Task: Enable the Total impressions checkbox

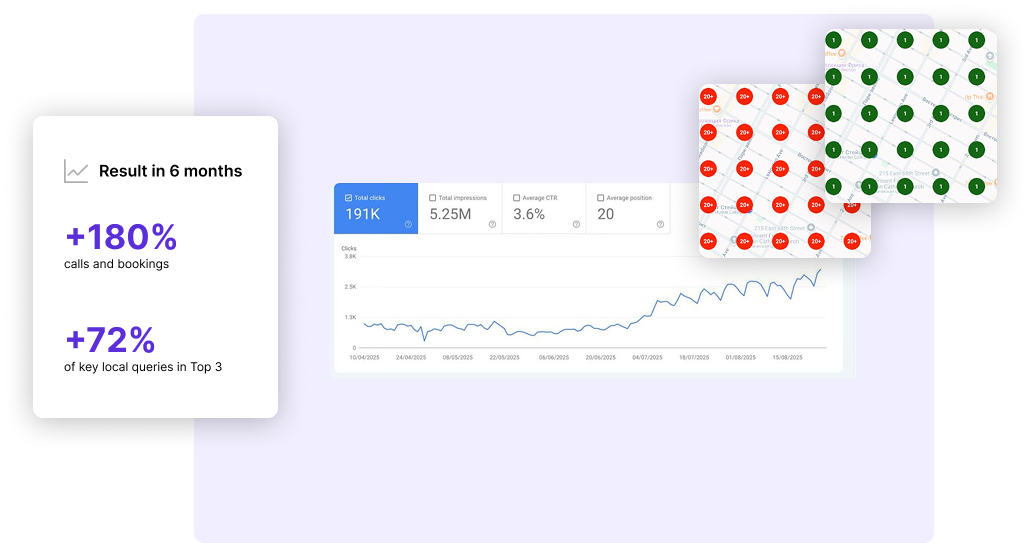Action: click(432, 198)
